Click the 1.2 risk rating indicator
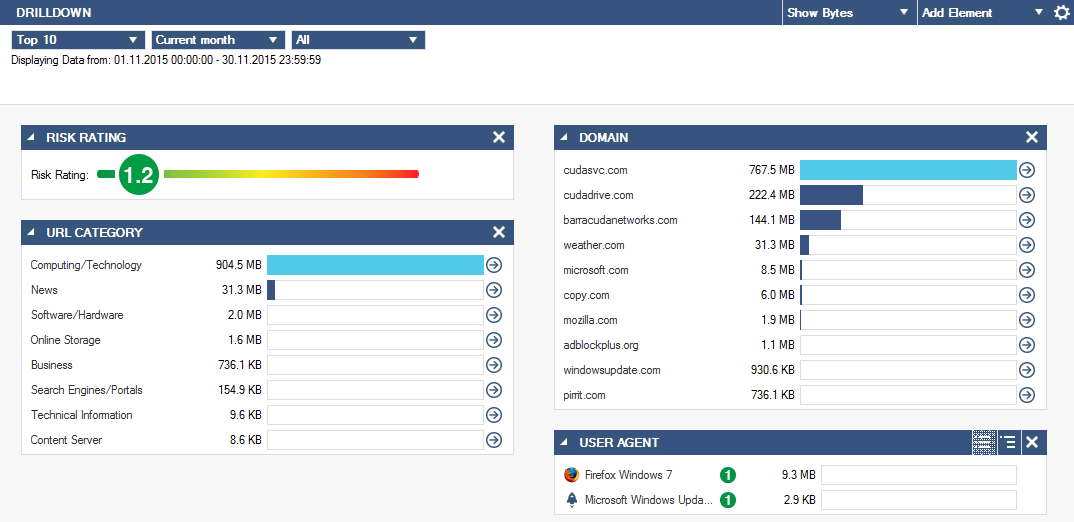This screenshot has height=522, width=1074. coord(139,175)
